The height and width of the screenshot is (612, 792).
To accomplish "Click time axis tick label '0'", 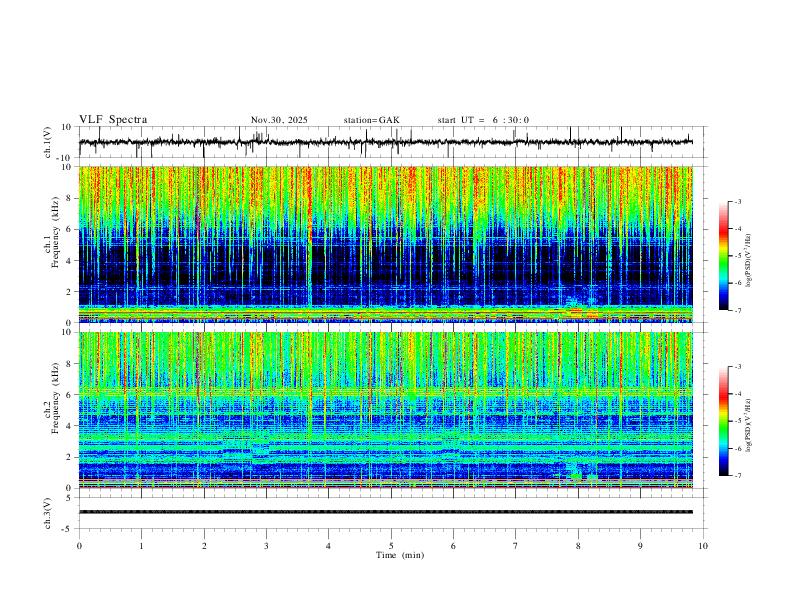I will click(x=79, y=546).
